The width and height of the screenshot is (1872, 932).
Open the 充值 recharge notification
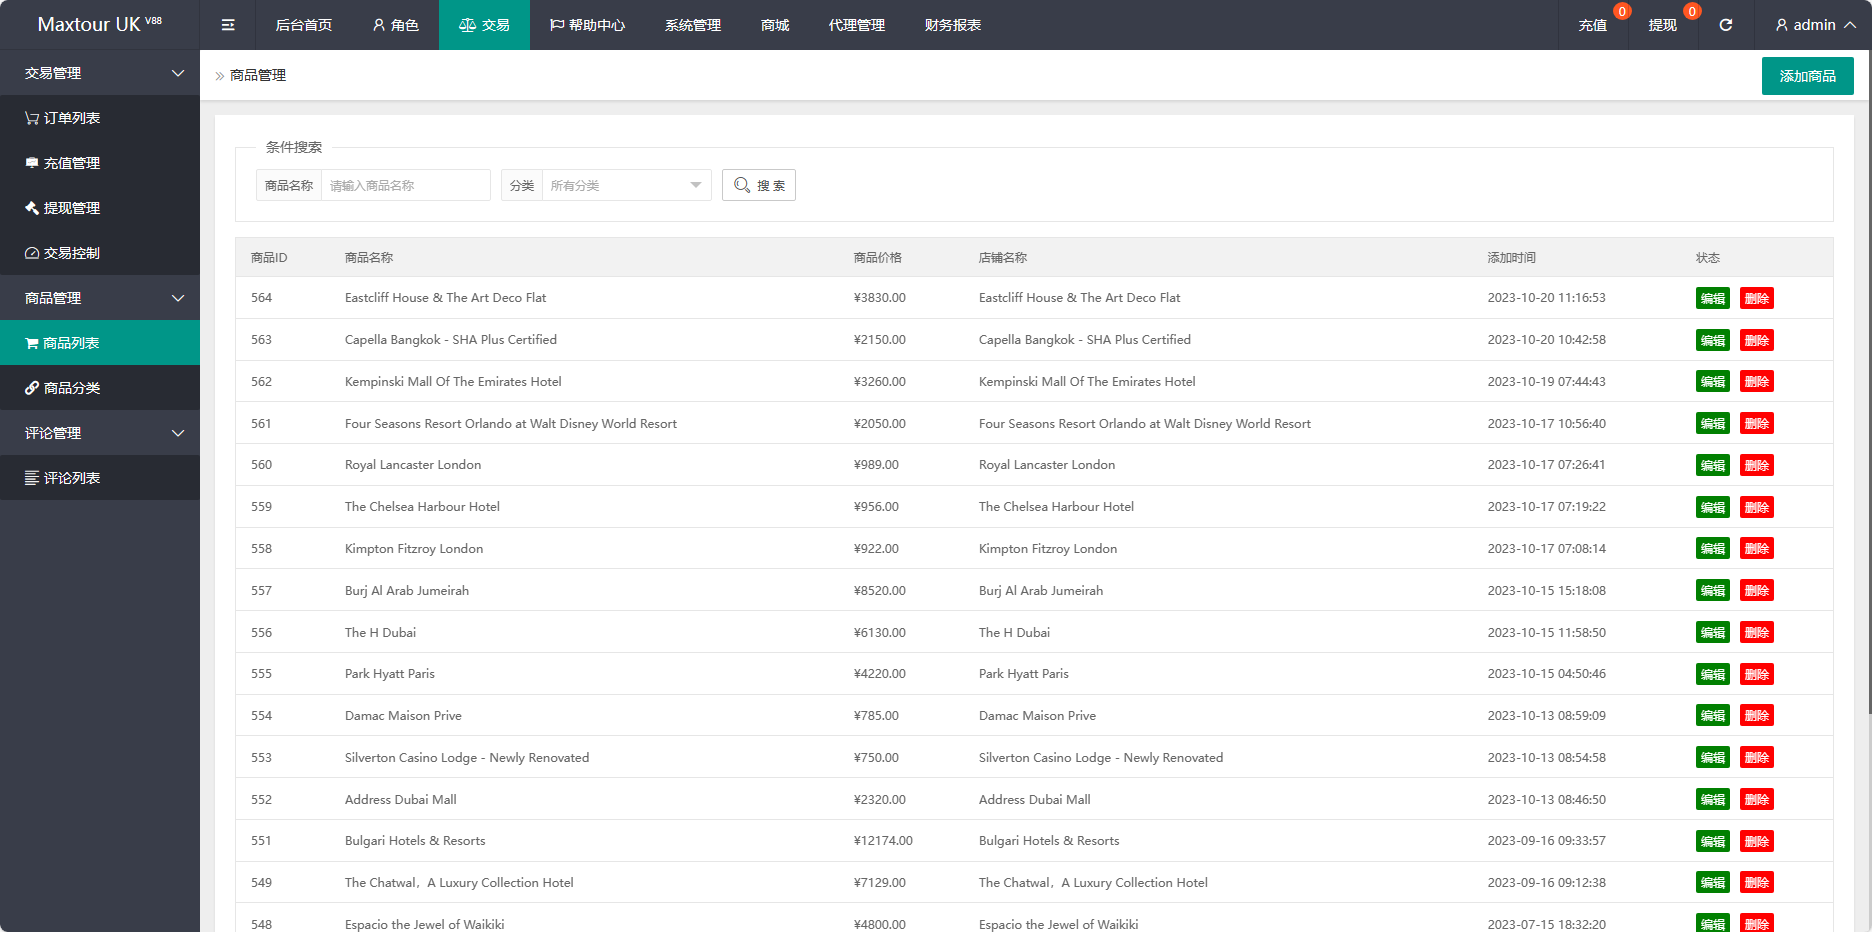click(1593, 25)
